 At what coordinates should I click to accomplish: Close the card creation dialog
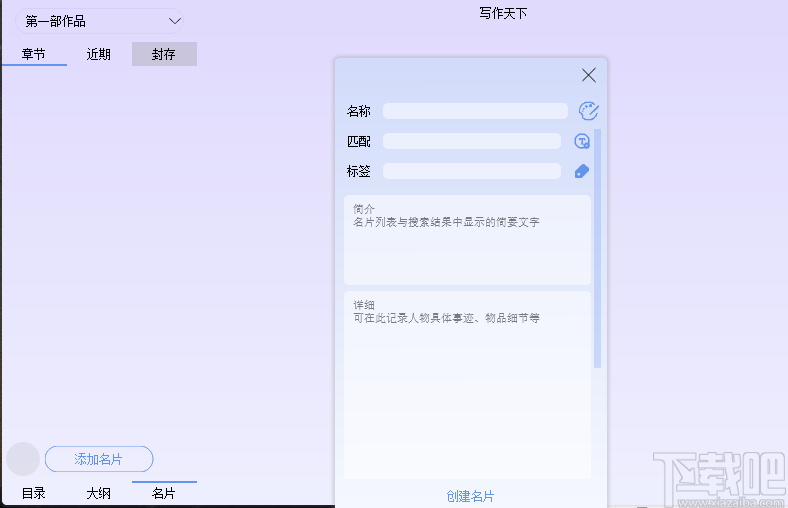[588, 75]
